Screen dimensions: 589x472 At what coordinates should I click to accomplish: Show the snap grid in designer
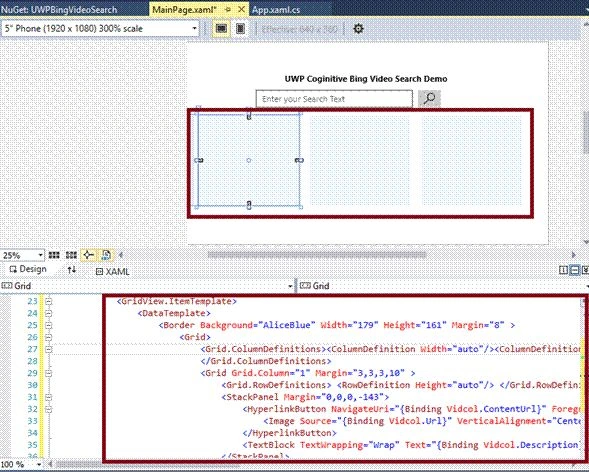[54, 255]
